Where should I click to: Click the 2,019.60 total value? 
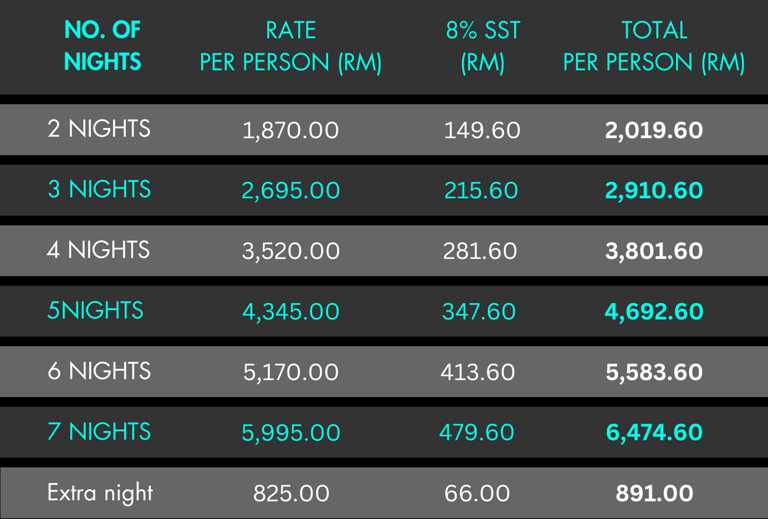pyautogui.click(x=654, y=130)
